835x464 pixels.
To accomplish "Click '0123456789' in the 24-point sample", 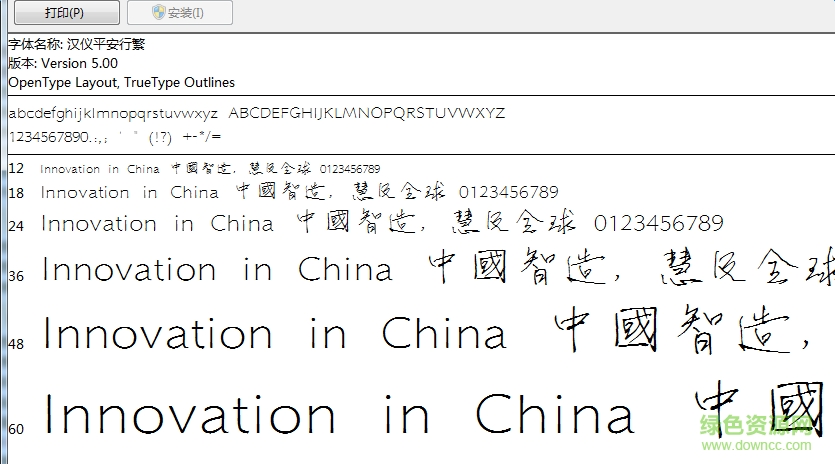I will 659,224.
